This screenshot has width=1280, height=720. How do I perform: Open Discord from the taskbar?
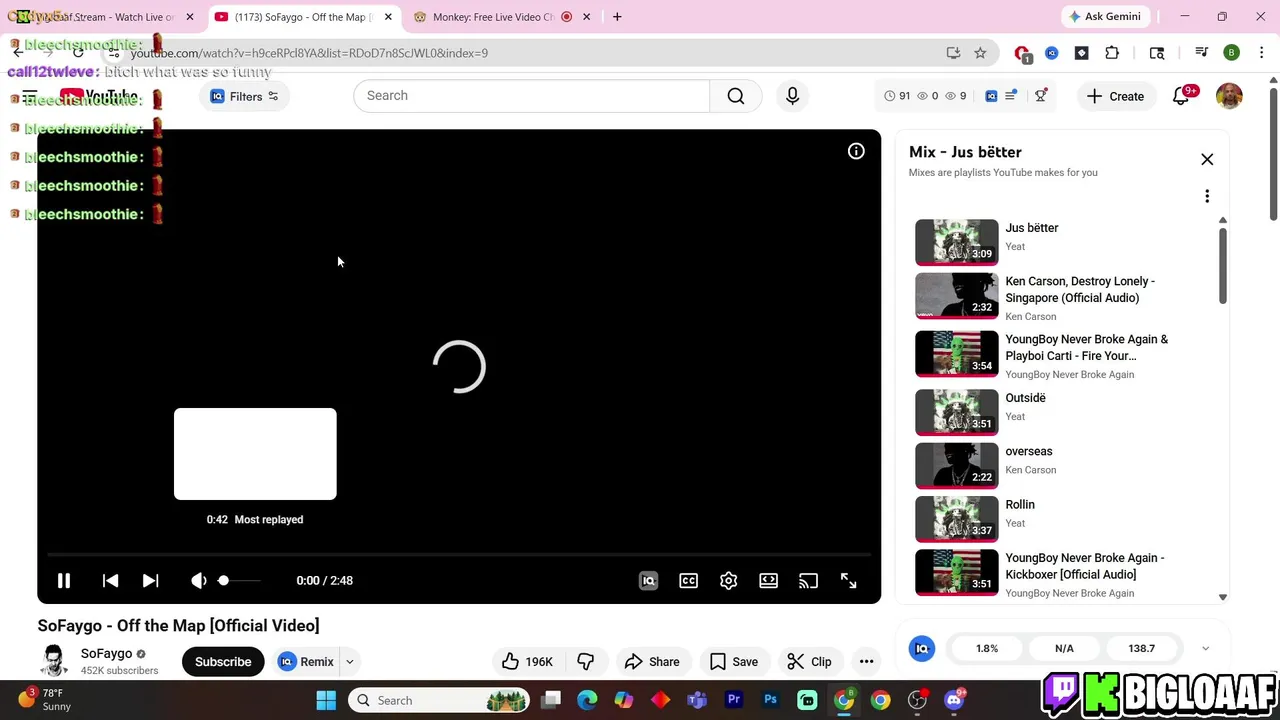954,700
